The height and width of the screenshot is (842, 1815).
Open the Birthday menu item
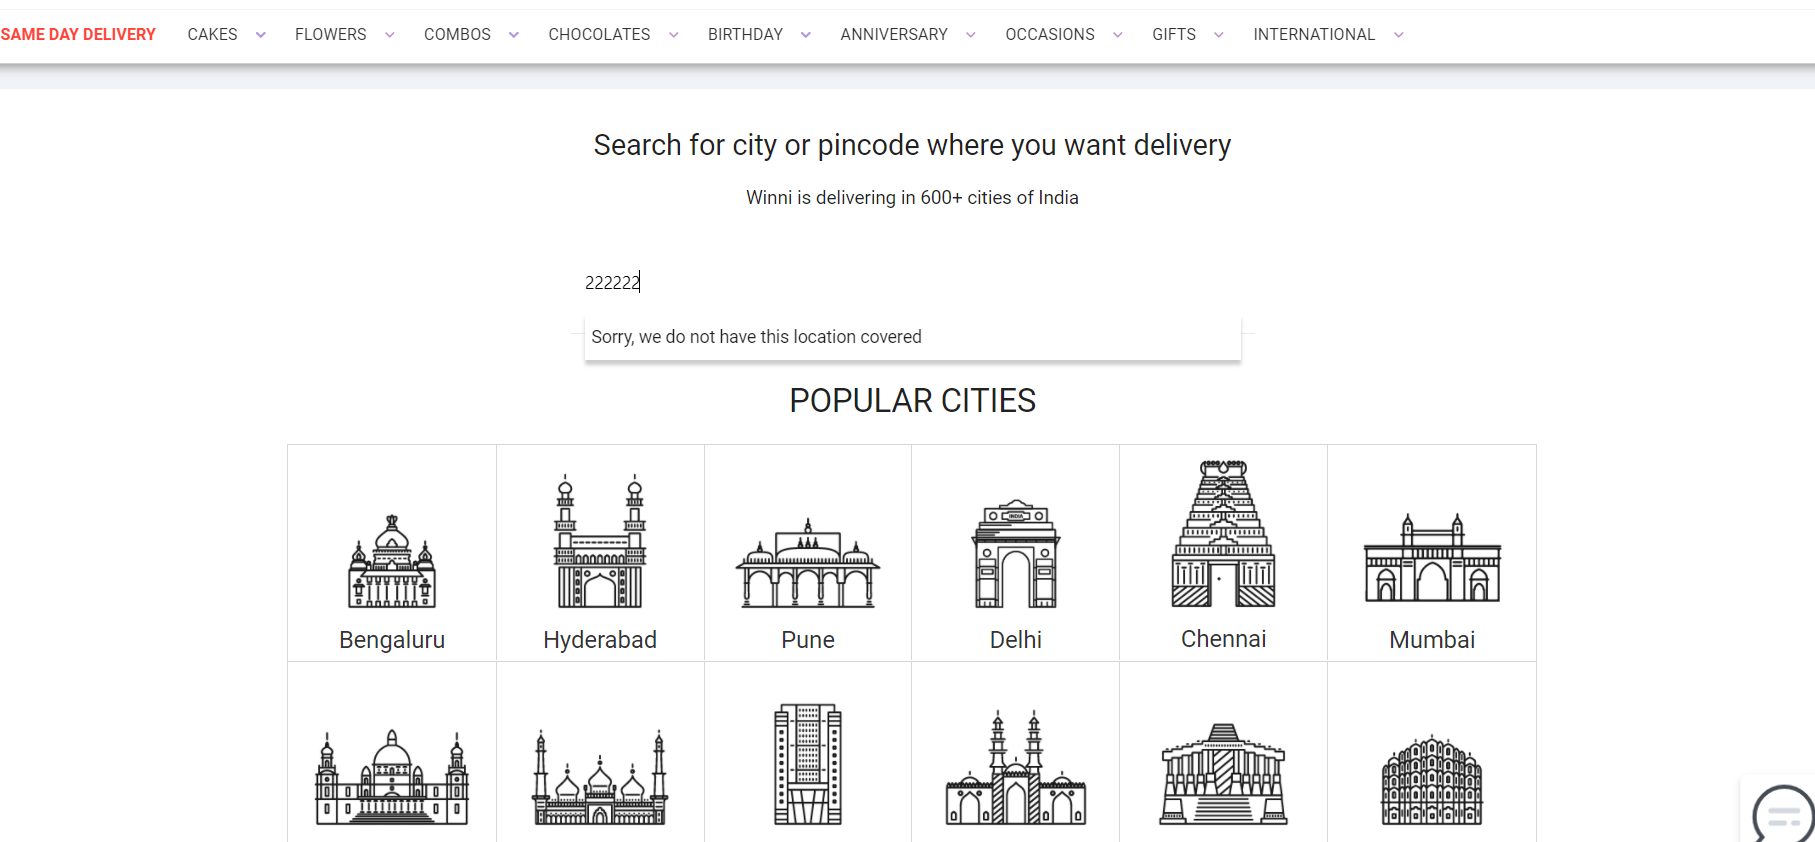[x=746, y=35]
